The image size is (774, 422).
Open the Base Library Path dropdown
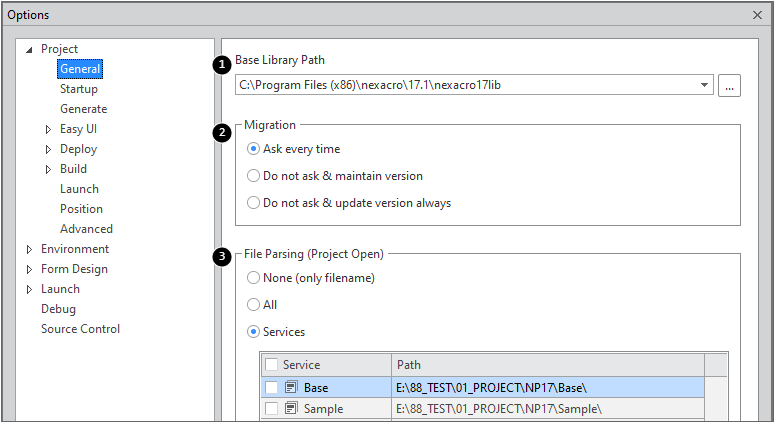coord(706,86)
